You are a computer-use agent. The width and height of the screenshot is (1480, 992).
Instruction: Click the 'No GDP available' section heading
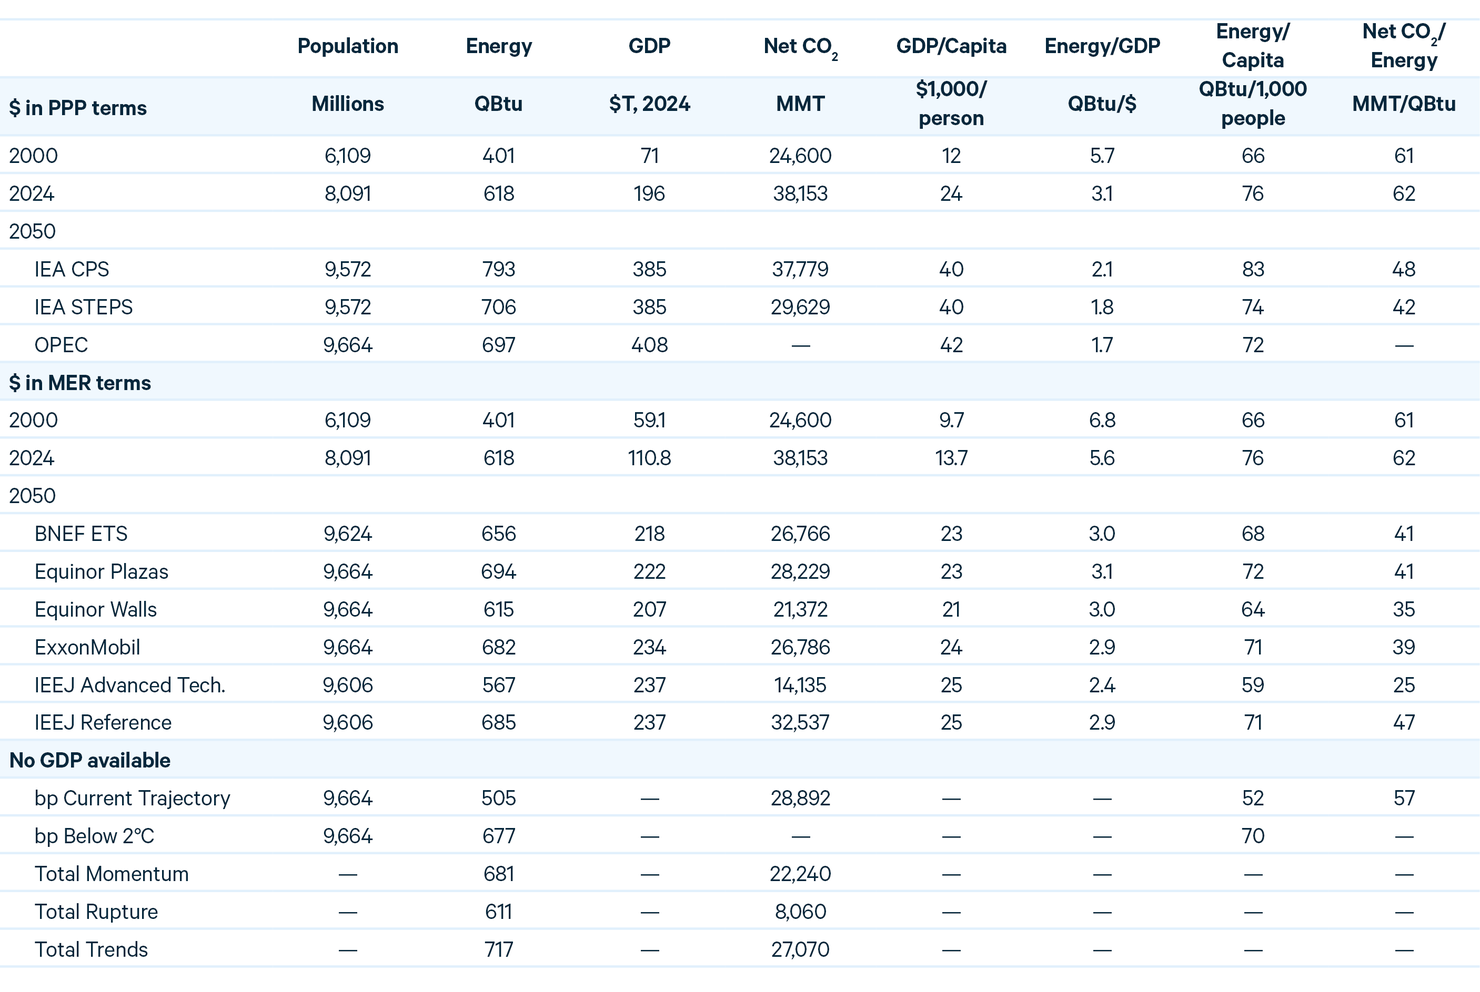pyautogui.click(x=90, y=760)
